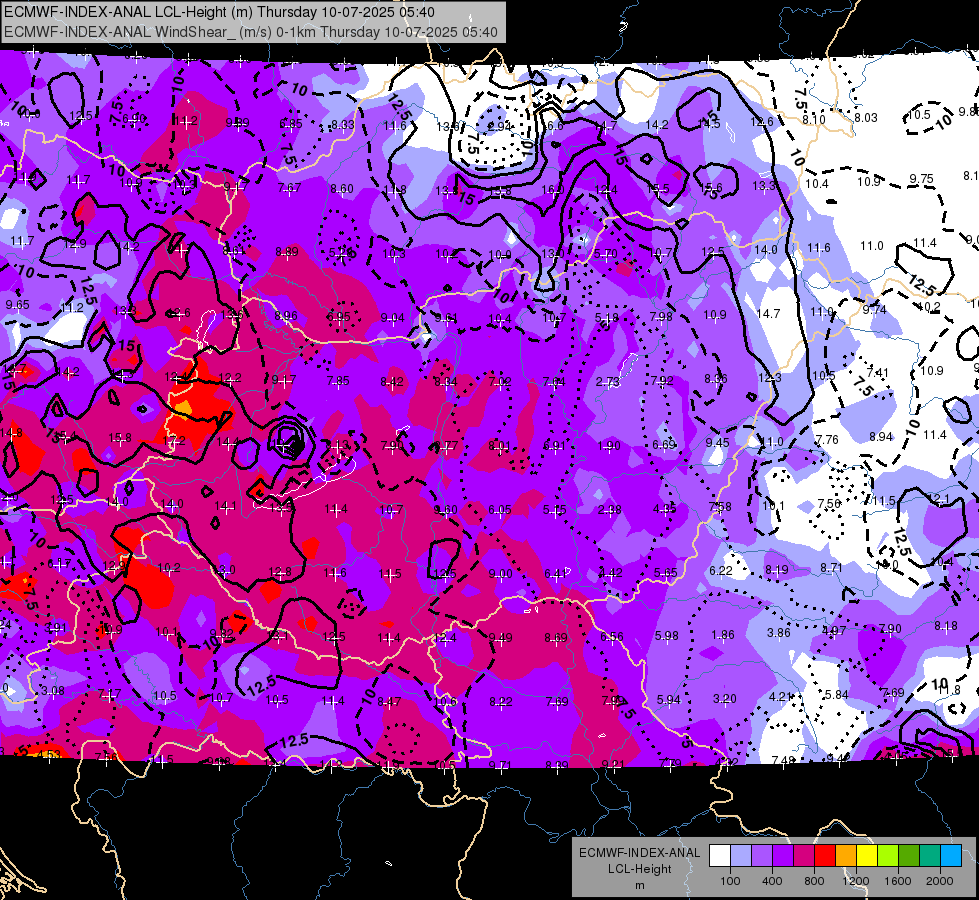Click the wind shear value '6.85' on the map
The height and width of the screenshot is (900, 979).
291,124
